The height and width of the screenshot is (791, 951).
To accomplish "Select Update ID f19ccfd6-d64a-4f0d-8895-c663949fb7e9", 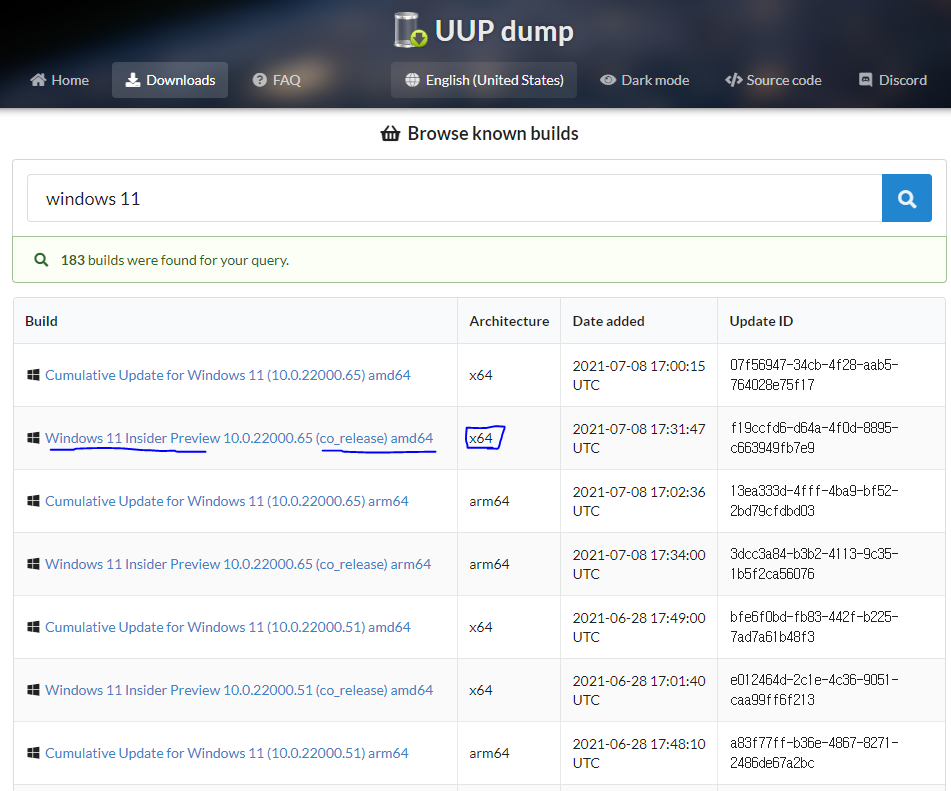I will 814,439.
